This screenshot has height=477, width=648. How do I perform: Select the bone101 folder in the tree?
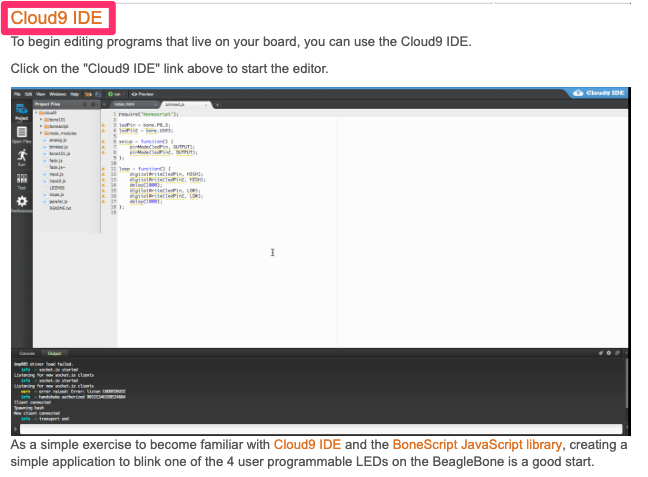click(x=57, y=120)
